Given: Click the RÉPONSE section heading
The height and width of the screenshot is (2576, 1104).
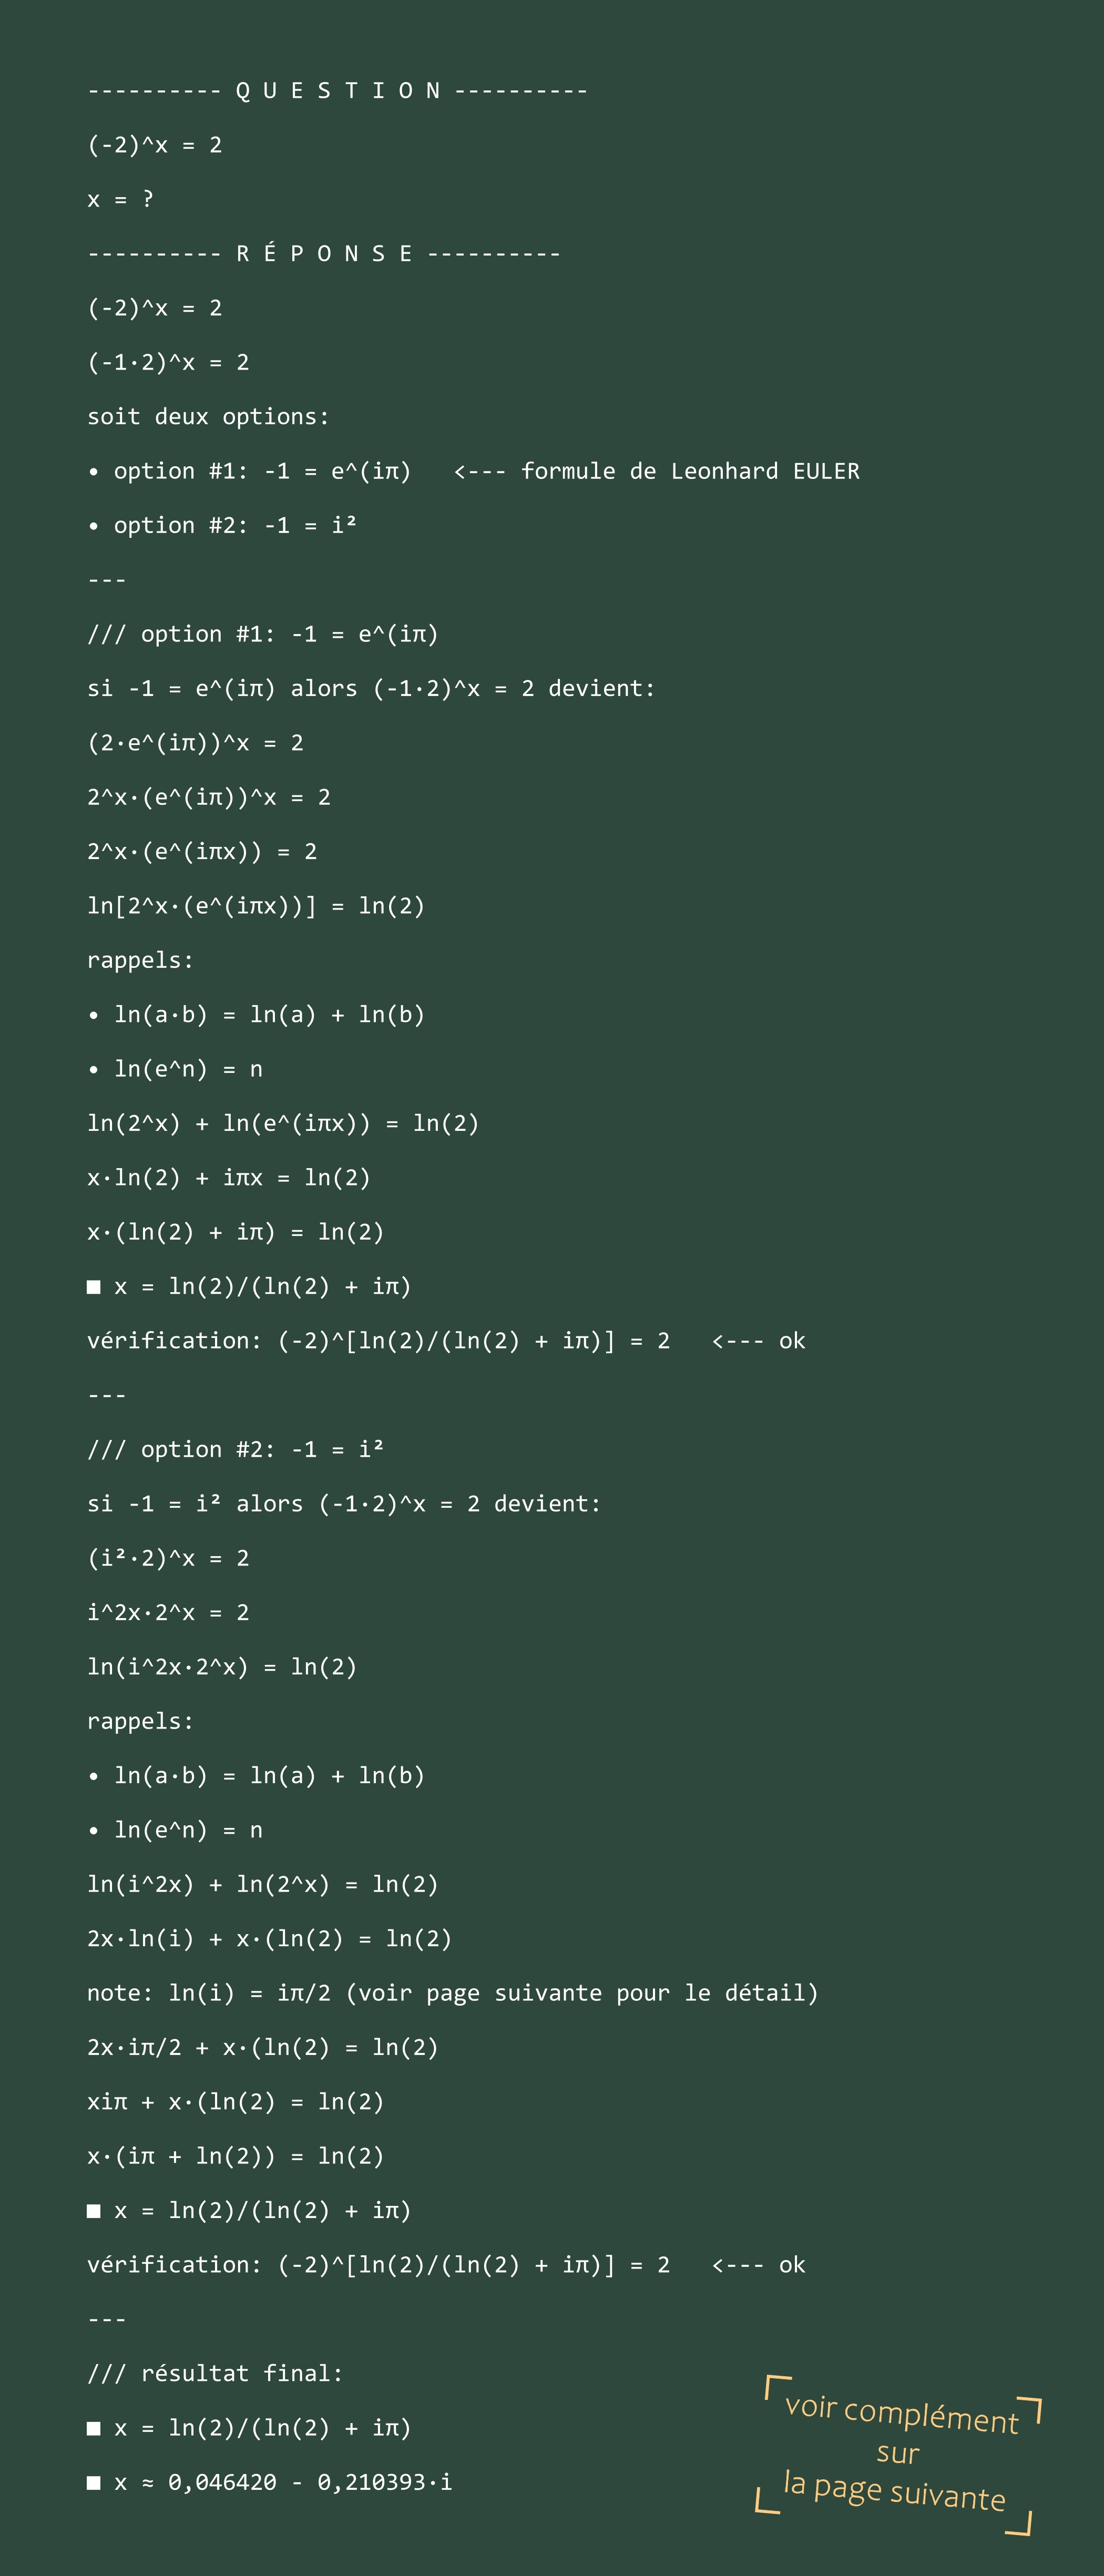Looking at the screenshot, I should tap(324, 253).
